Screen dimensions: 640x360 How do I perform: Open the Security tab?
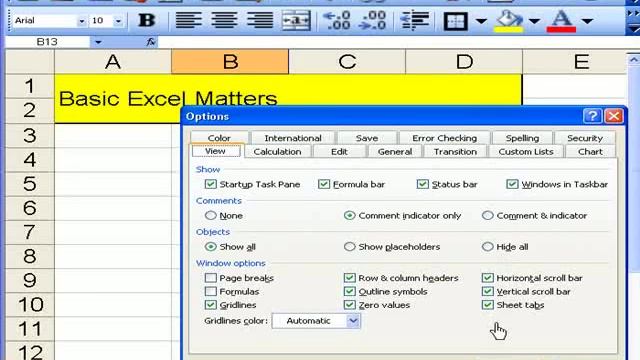point(585,138)
